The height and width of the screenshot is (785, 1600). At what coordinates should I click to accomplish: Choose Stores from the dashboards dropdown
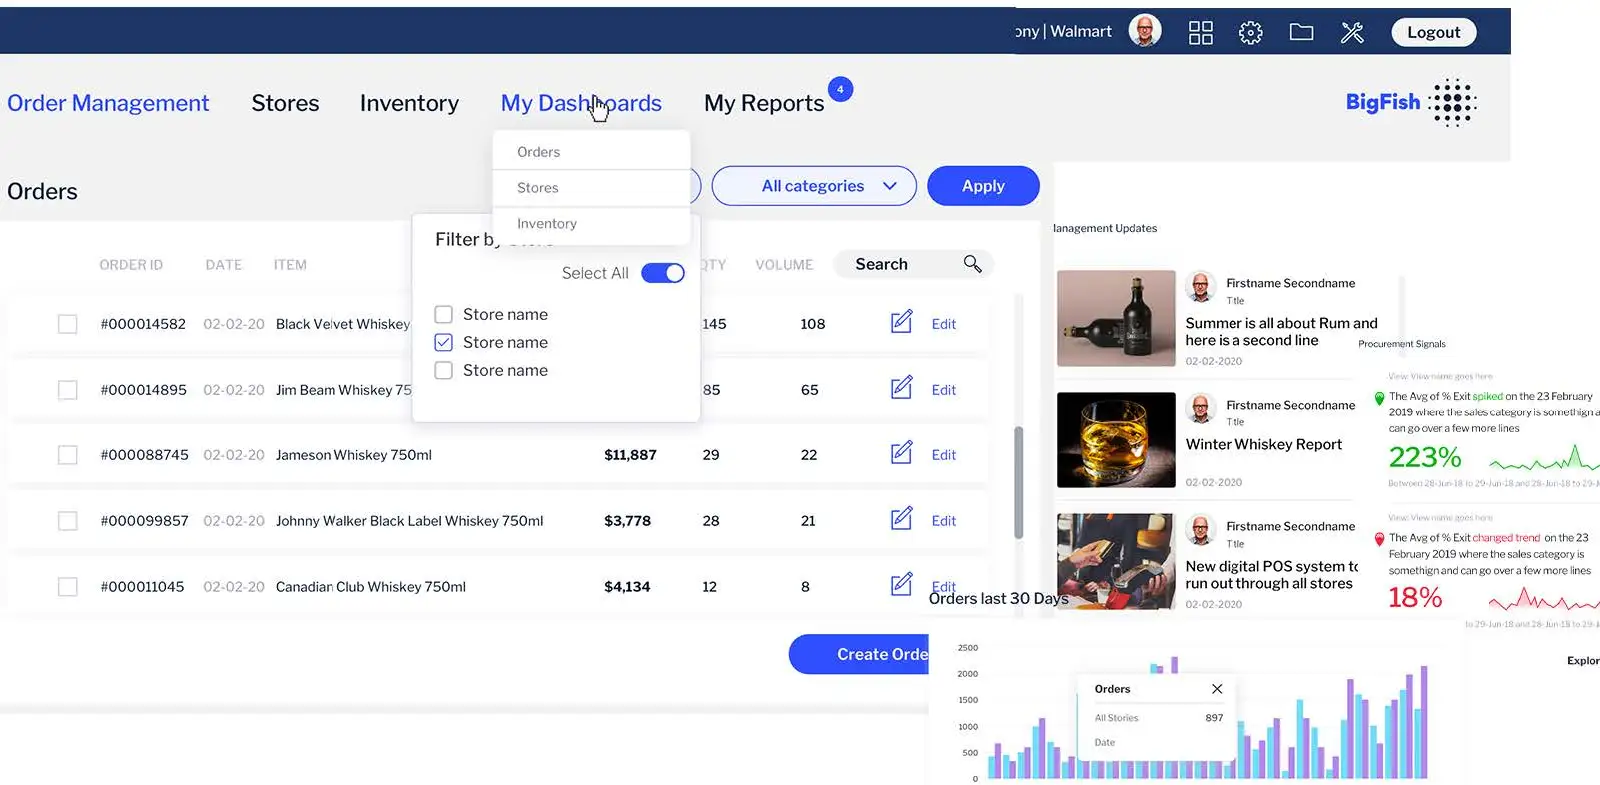[x=538, y=188]
